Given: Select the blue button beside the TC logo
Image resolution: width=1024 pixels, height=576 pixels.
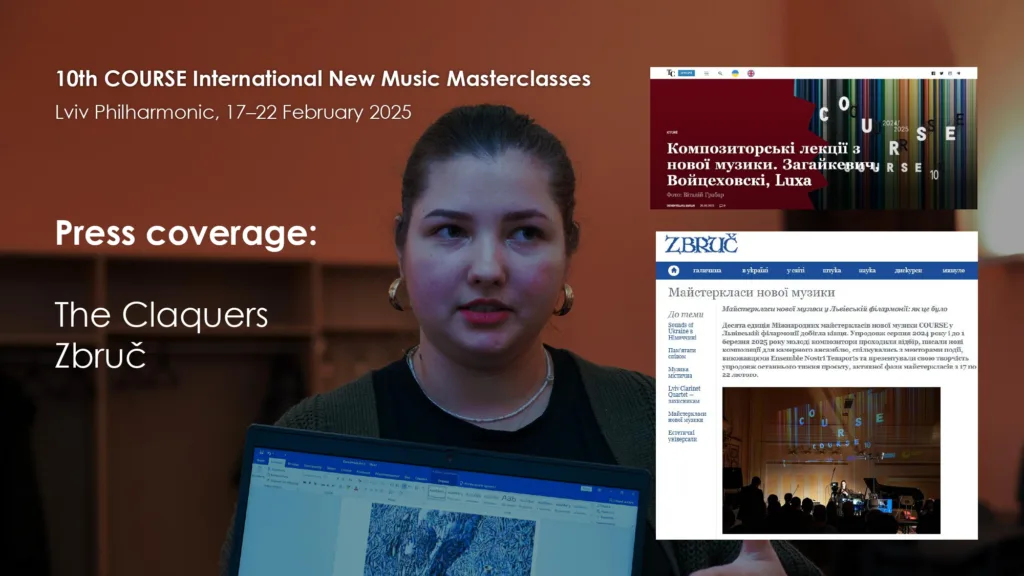Looking at the screenshot, I should [x=686, y=73].
